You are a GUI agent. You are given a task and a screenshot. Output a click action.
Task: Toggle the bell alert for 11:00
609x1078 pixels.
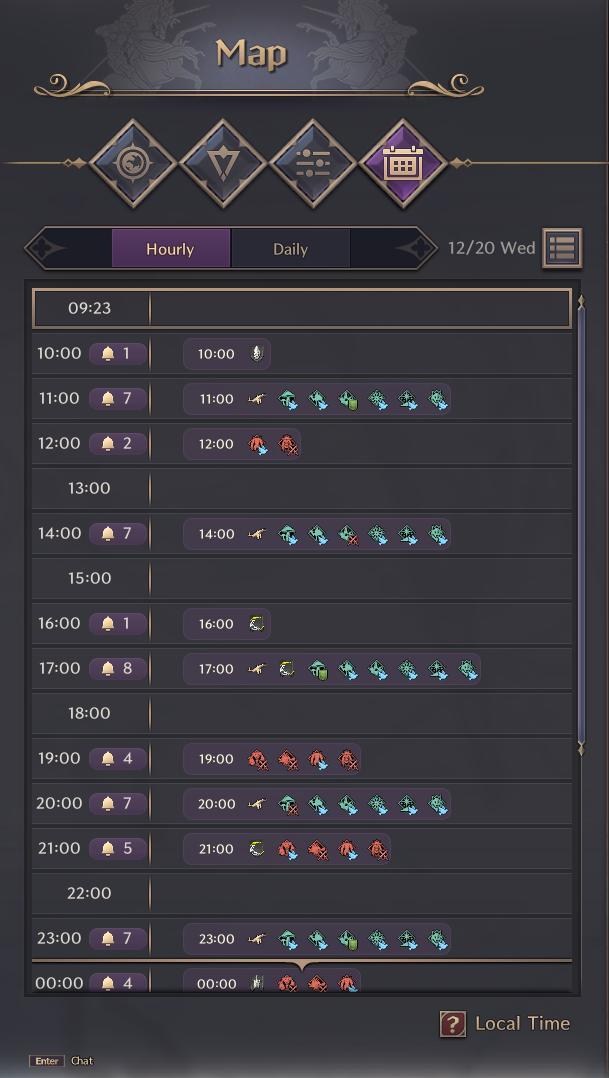pos(118,399)
